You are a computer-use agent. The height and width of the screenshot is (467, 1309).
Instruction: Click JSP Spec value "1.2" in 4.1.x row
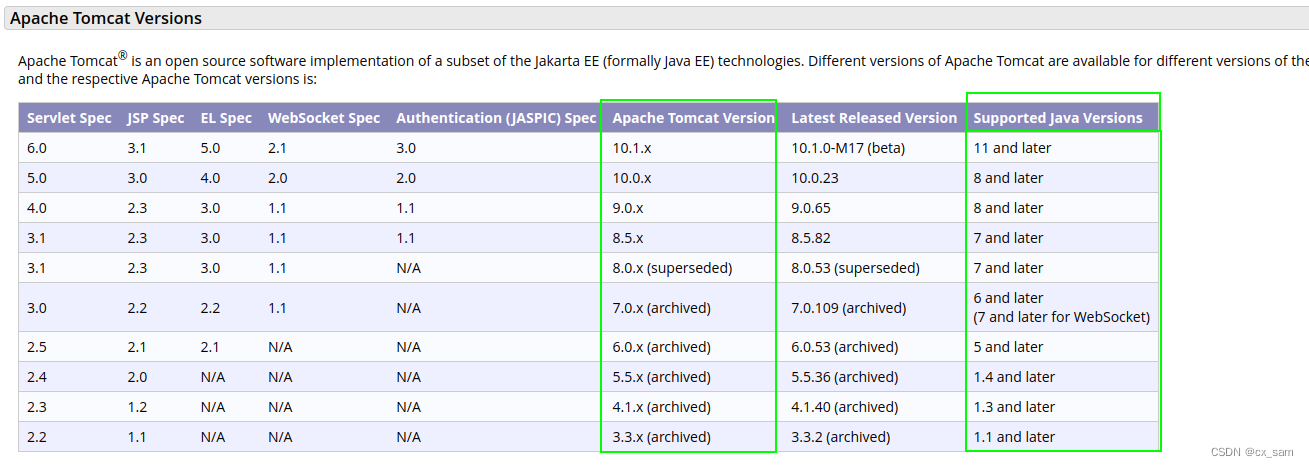point(137,407)
